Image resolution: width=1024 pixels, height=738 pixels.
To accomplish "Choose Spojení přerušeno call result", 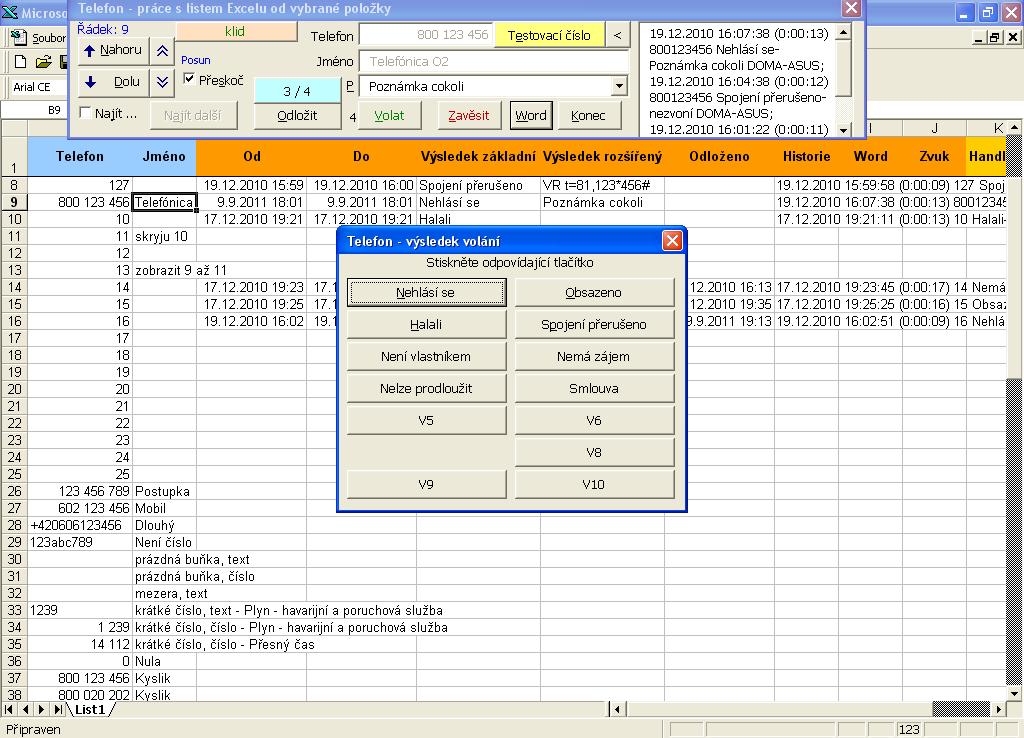I will [x=594, y=325].
